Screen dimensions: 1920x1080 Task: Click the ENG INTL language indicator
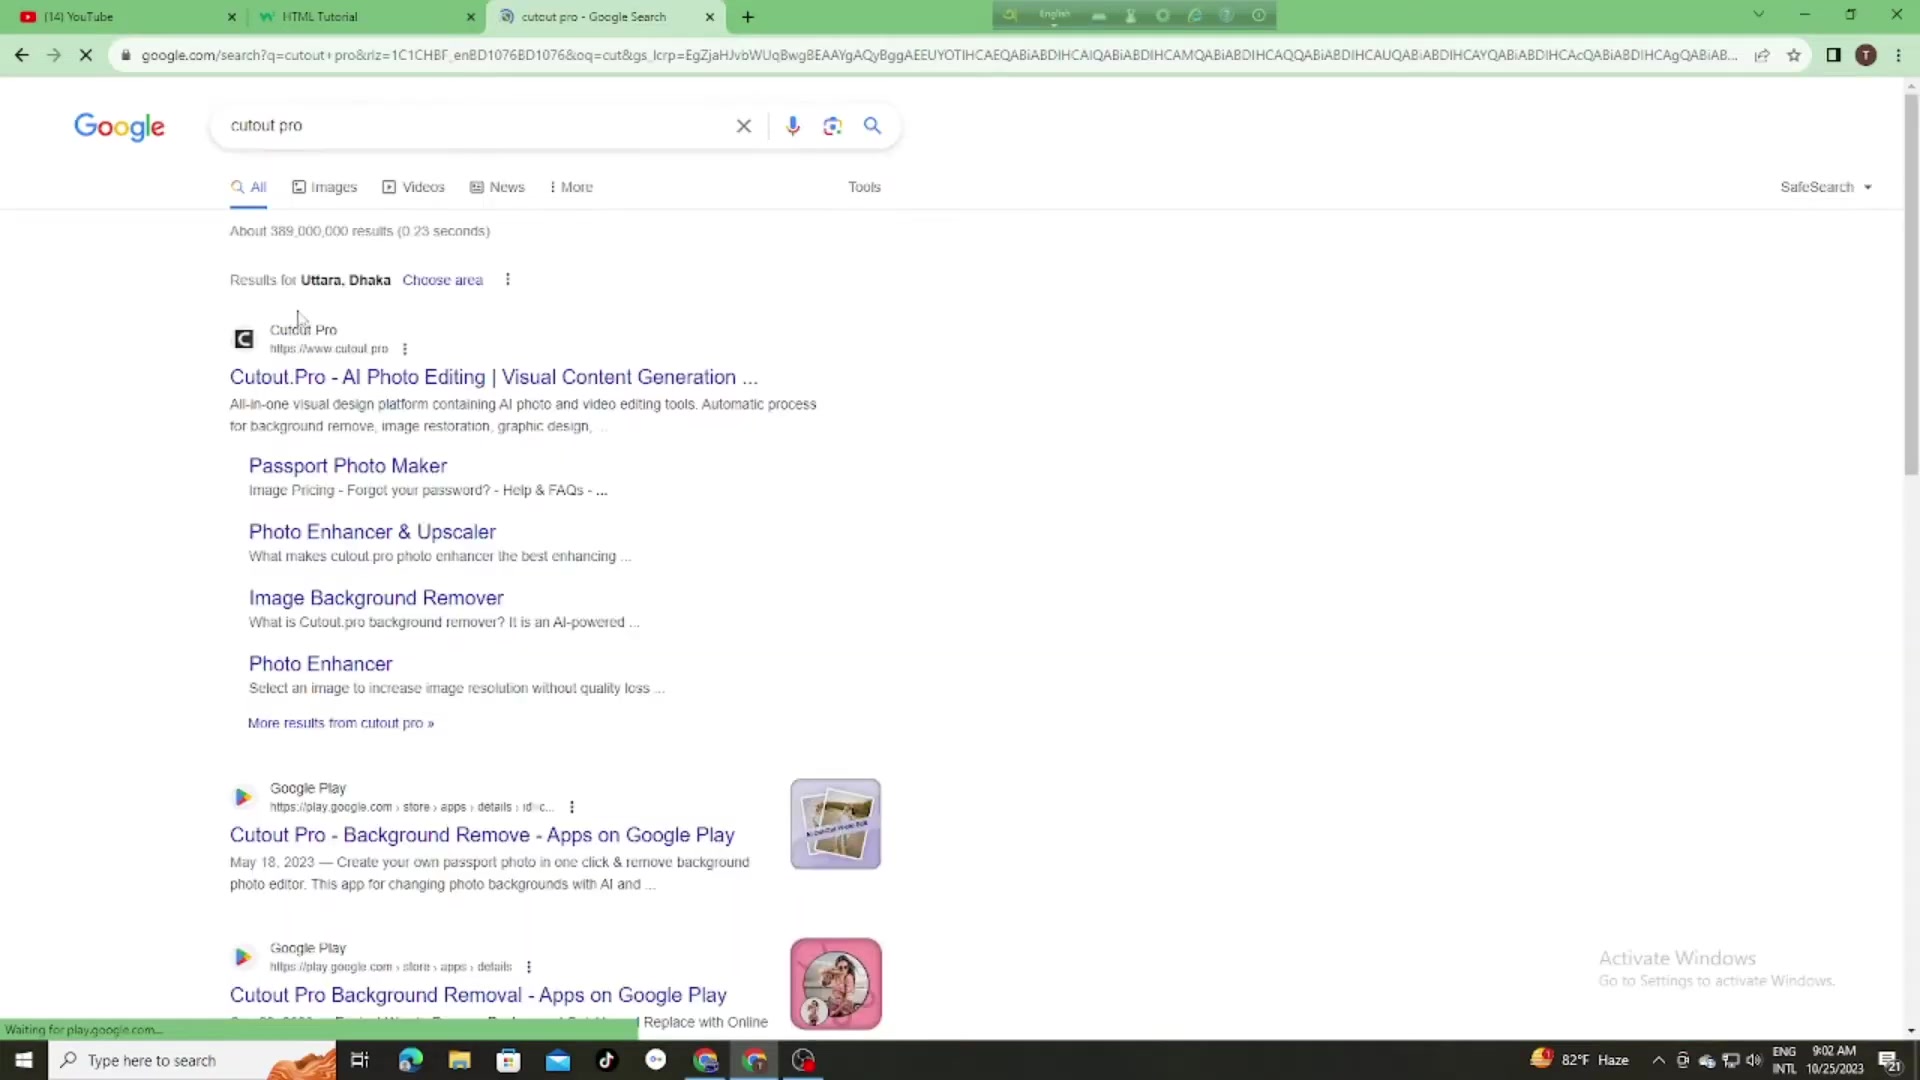[x=1784, y=1060]
